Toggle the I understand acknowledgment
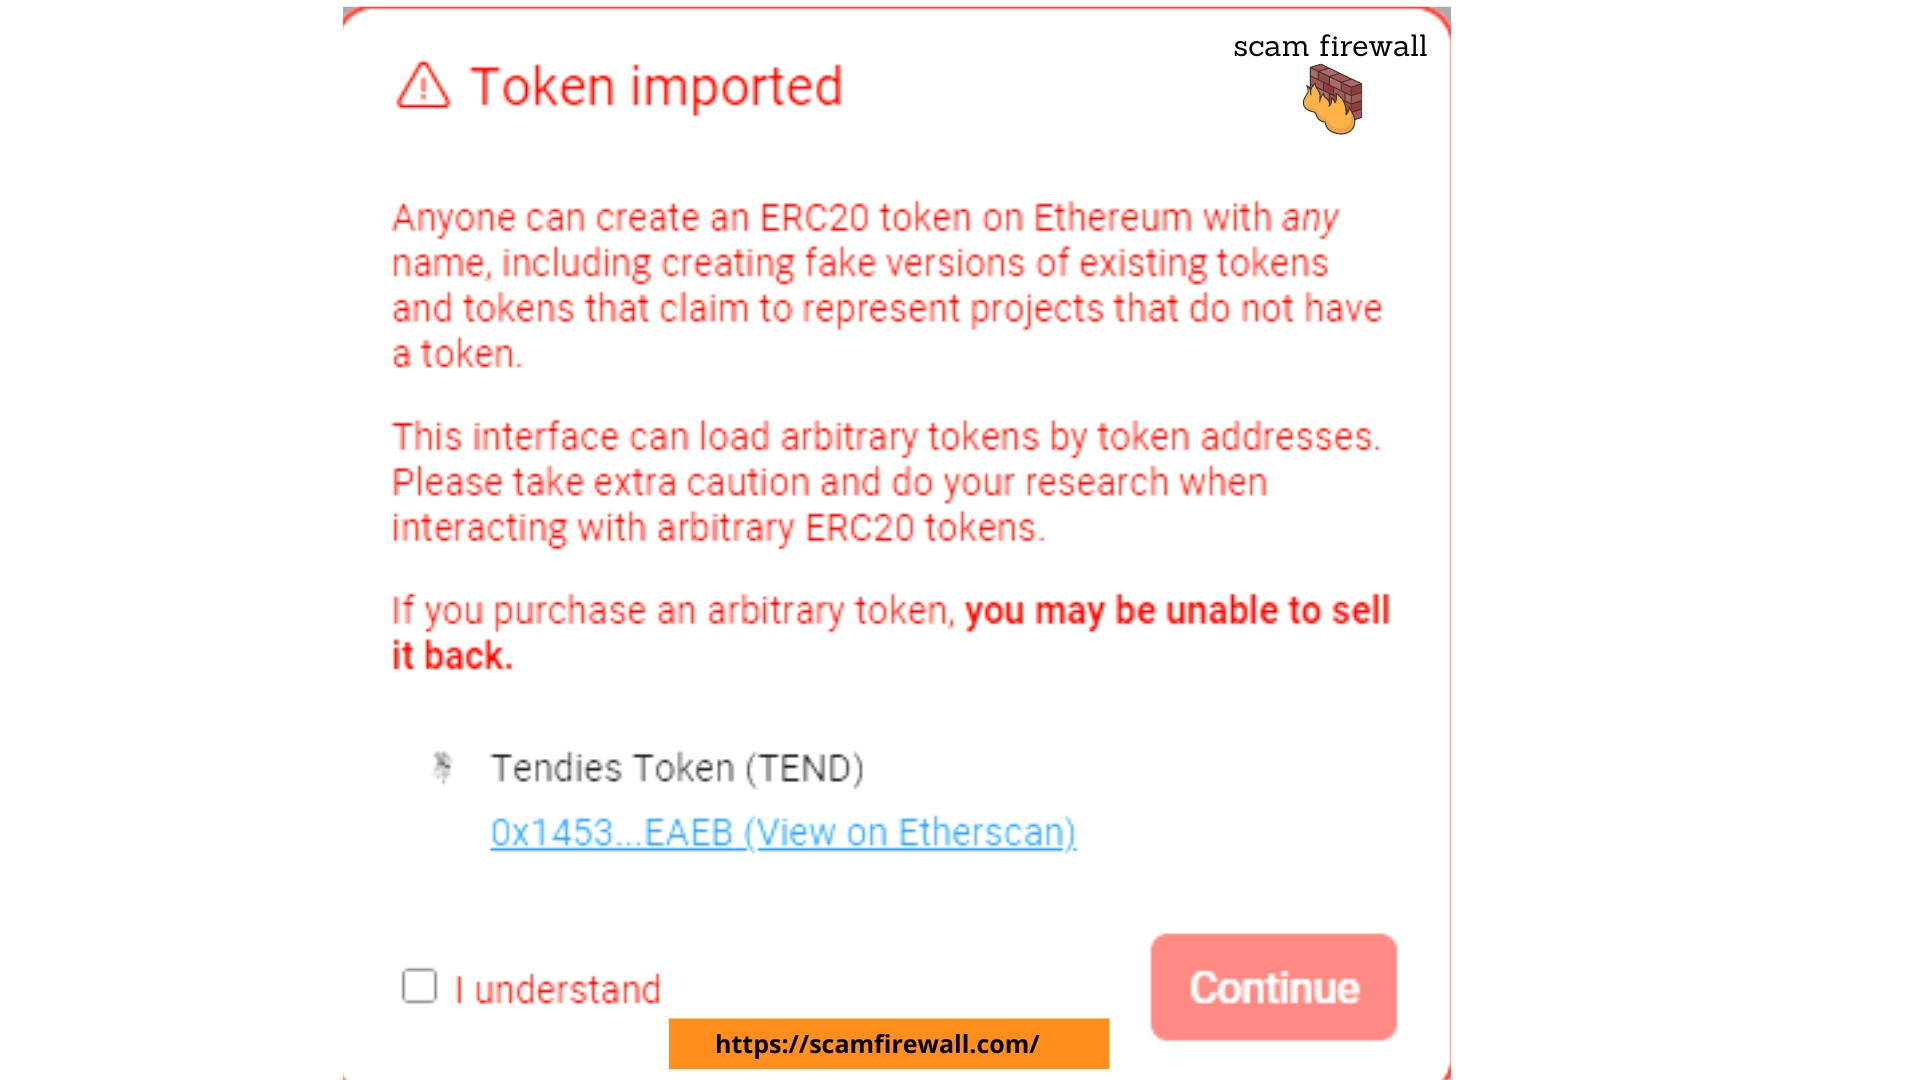Screen dimensions: 1920x1080 (x=419, y=986)
